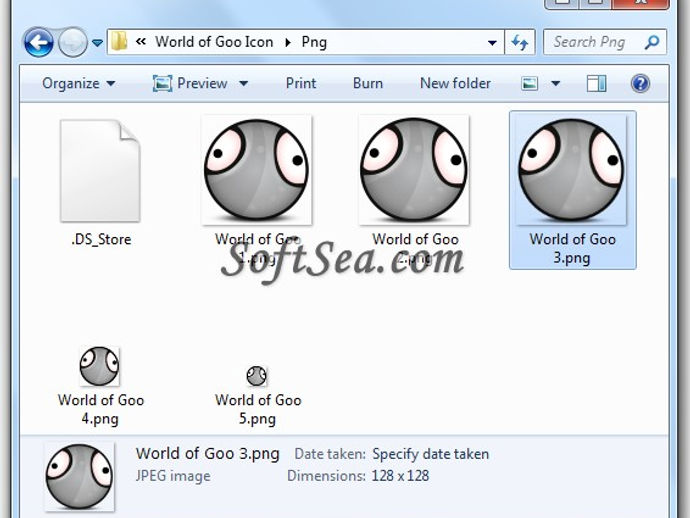
Task: Select World of Goo Icon breadcrumb
Action: pos(214,42)
